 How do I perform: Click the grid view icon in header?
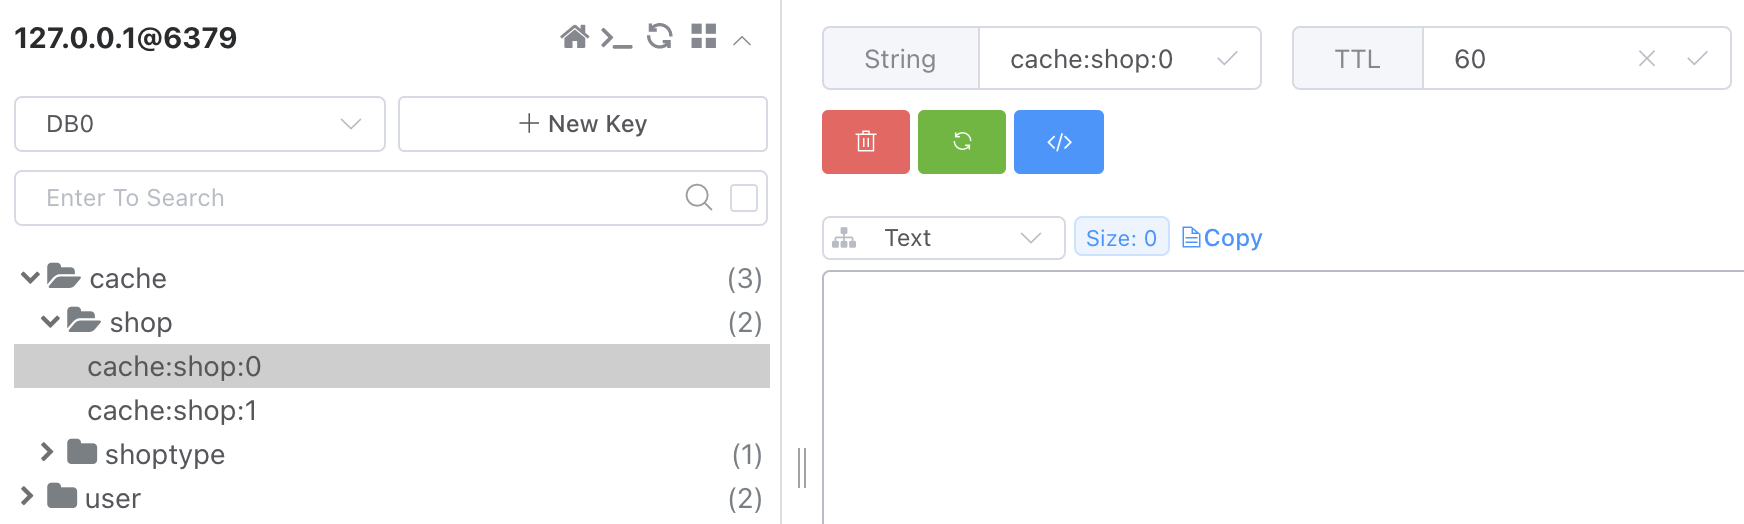(704, 37)
